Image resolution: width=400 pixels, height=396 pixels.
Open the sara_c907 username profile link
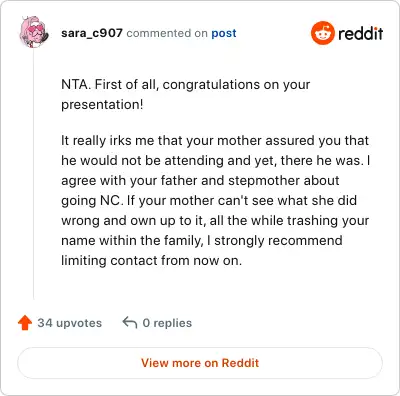pos(92,33)
